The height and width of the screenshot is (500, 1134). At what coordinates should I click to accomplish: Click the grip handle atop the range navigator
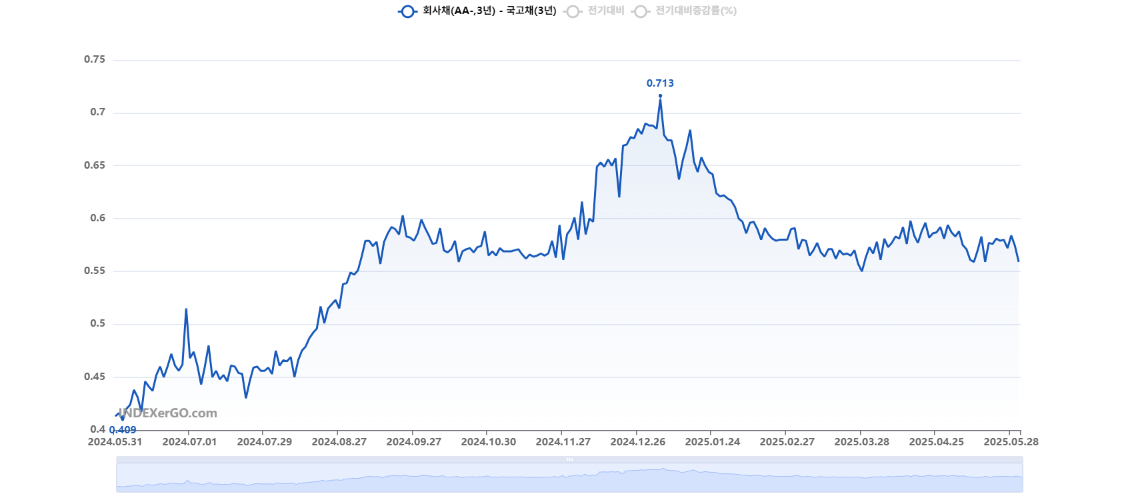[569, 459]
